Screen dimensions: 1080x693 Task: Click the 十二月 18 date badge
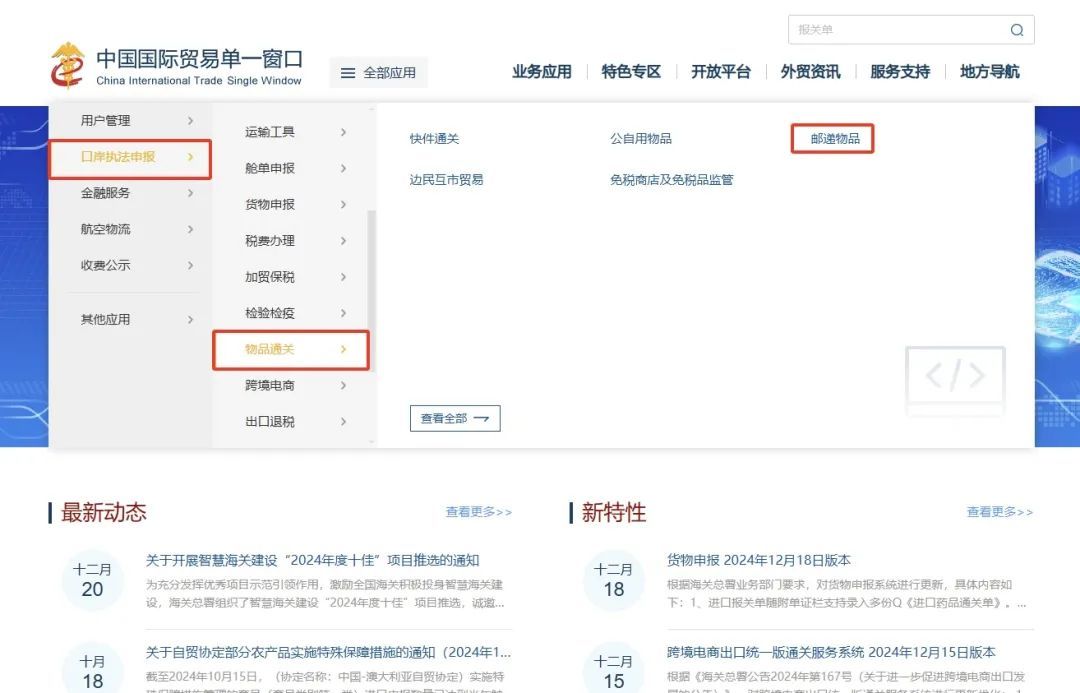click(614, 580)
